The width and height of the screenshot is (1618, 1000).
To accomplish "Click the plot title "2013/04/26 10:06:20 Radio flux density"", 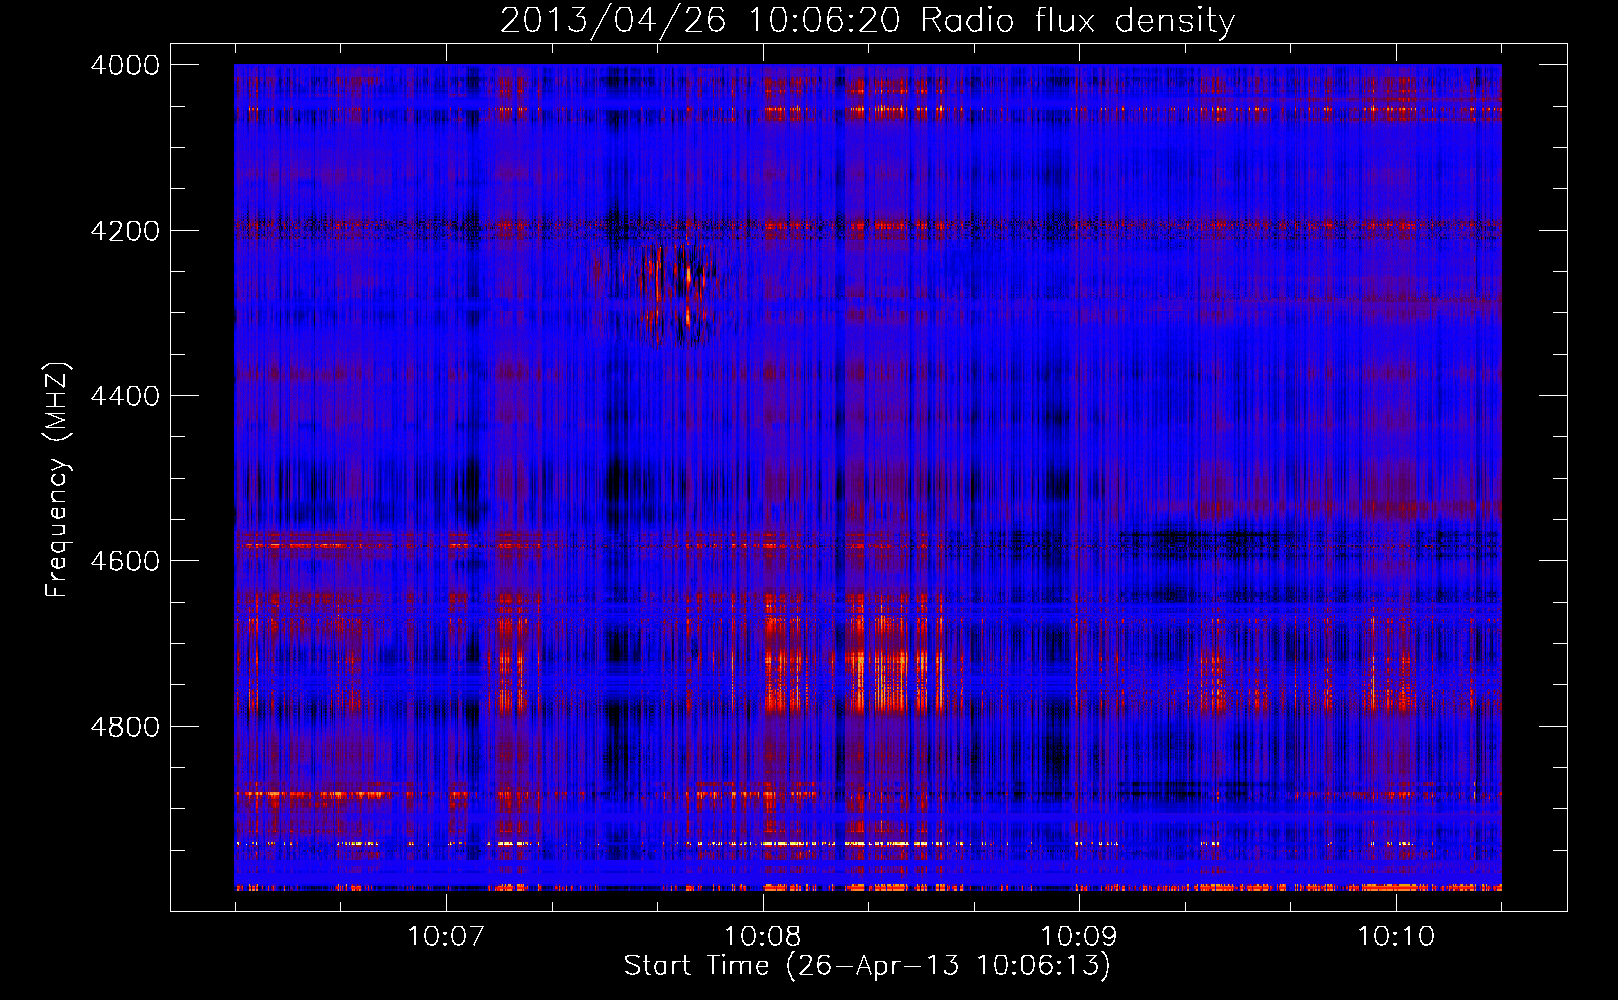I will click(867, 20).
